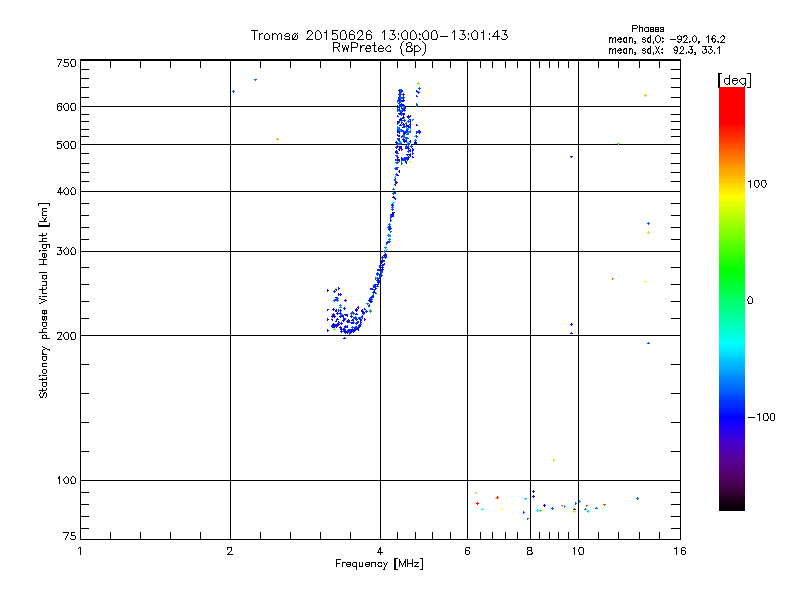Click the green section of the color bar
The height and width of the screenshot is (600, 800).
click(732, 270)
